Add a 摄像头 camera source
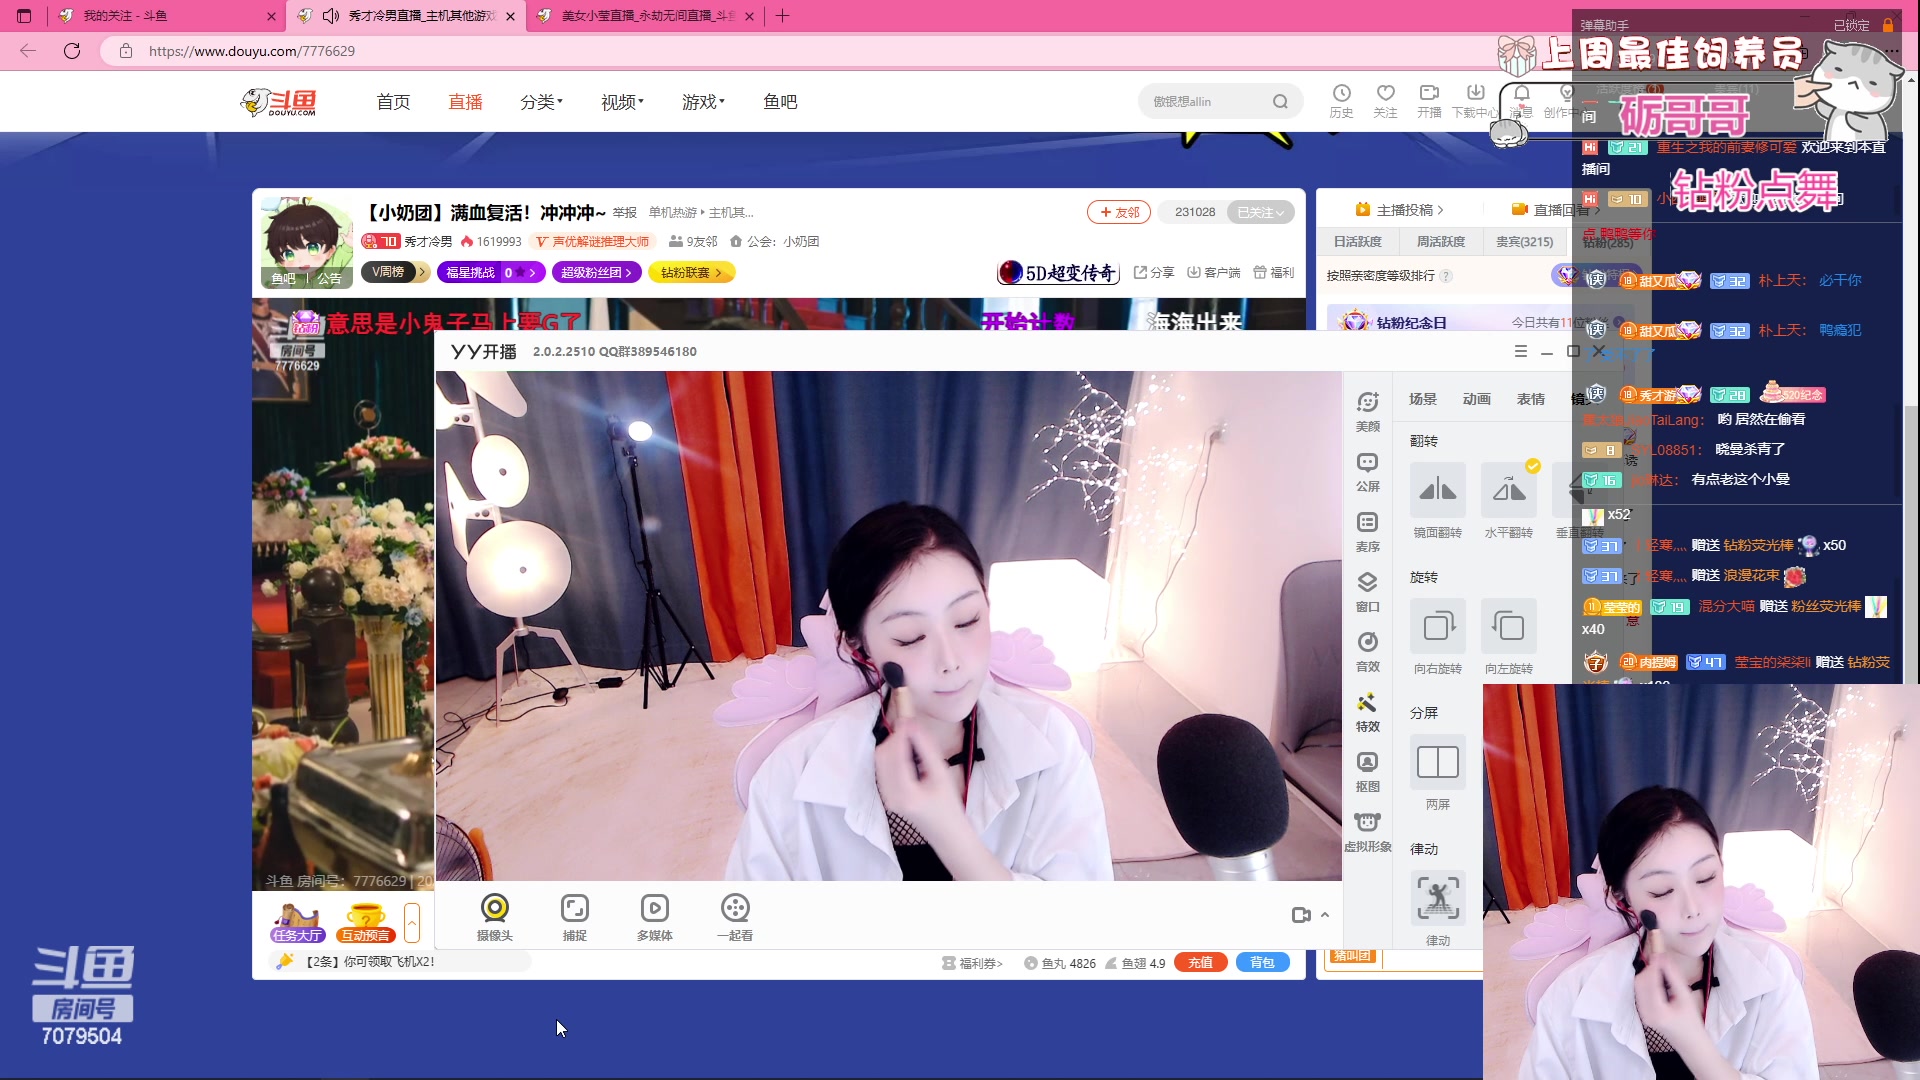Image resolution: width=1920 pixels, height=1080 pixels. 494,917
